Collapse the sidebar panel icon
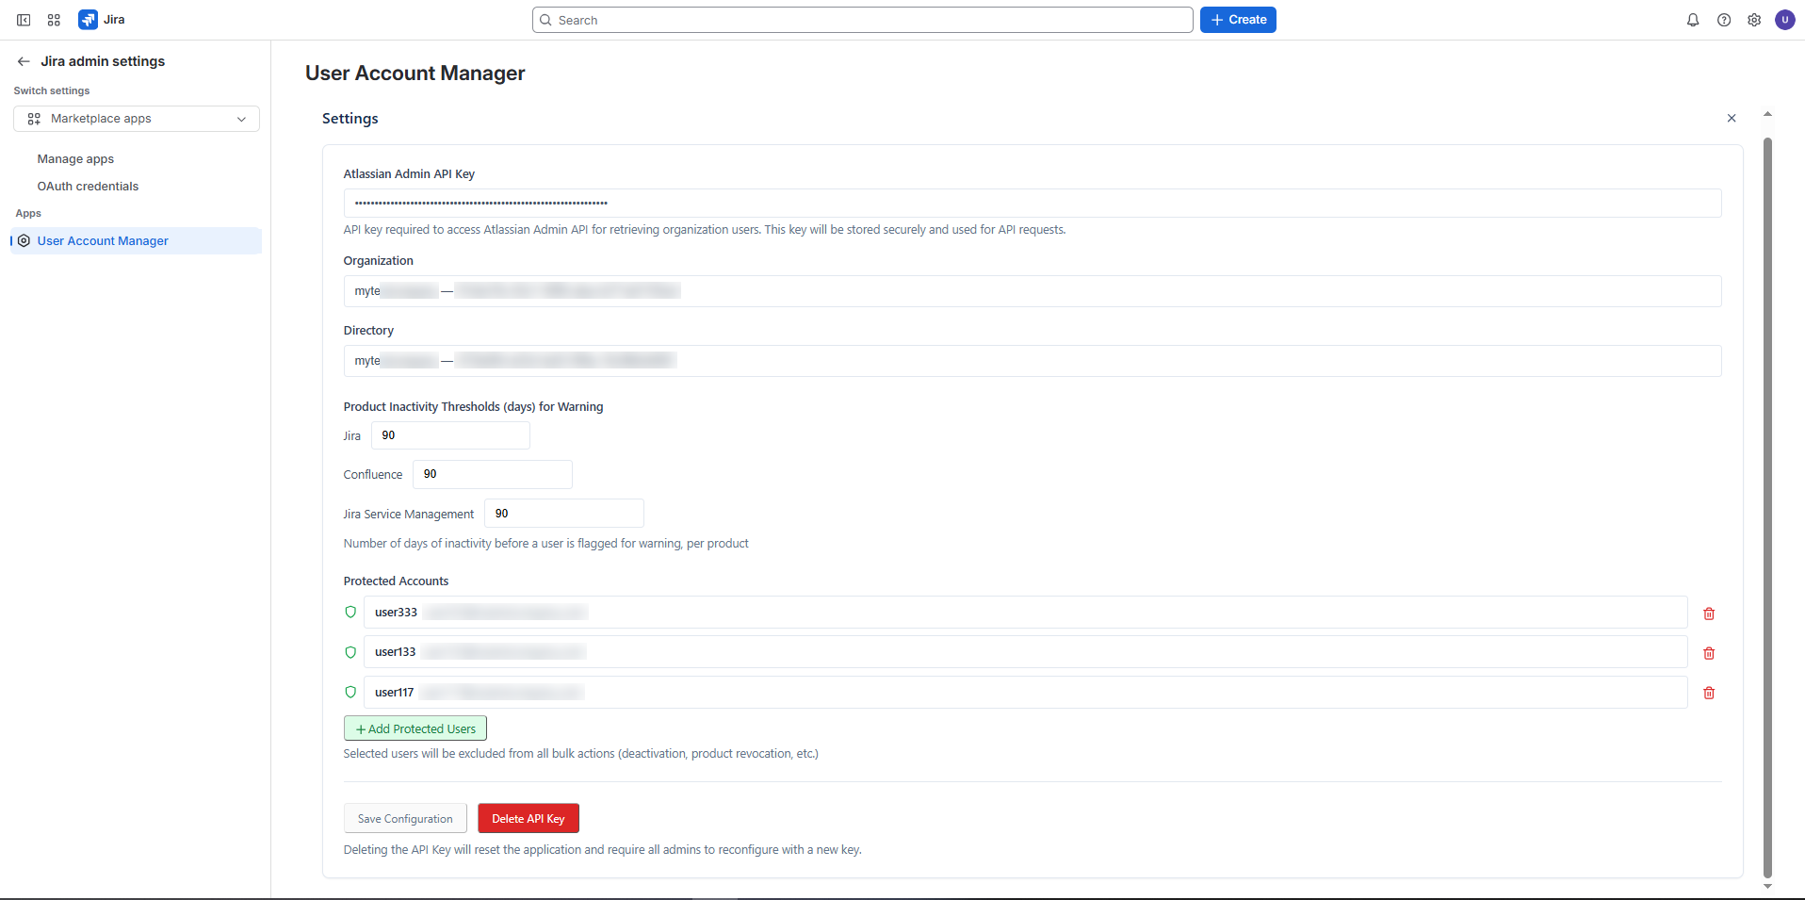This screenshot has height=900, width=1805. [23, 20]
